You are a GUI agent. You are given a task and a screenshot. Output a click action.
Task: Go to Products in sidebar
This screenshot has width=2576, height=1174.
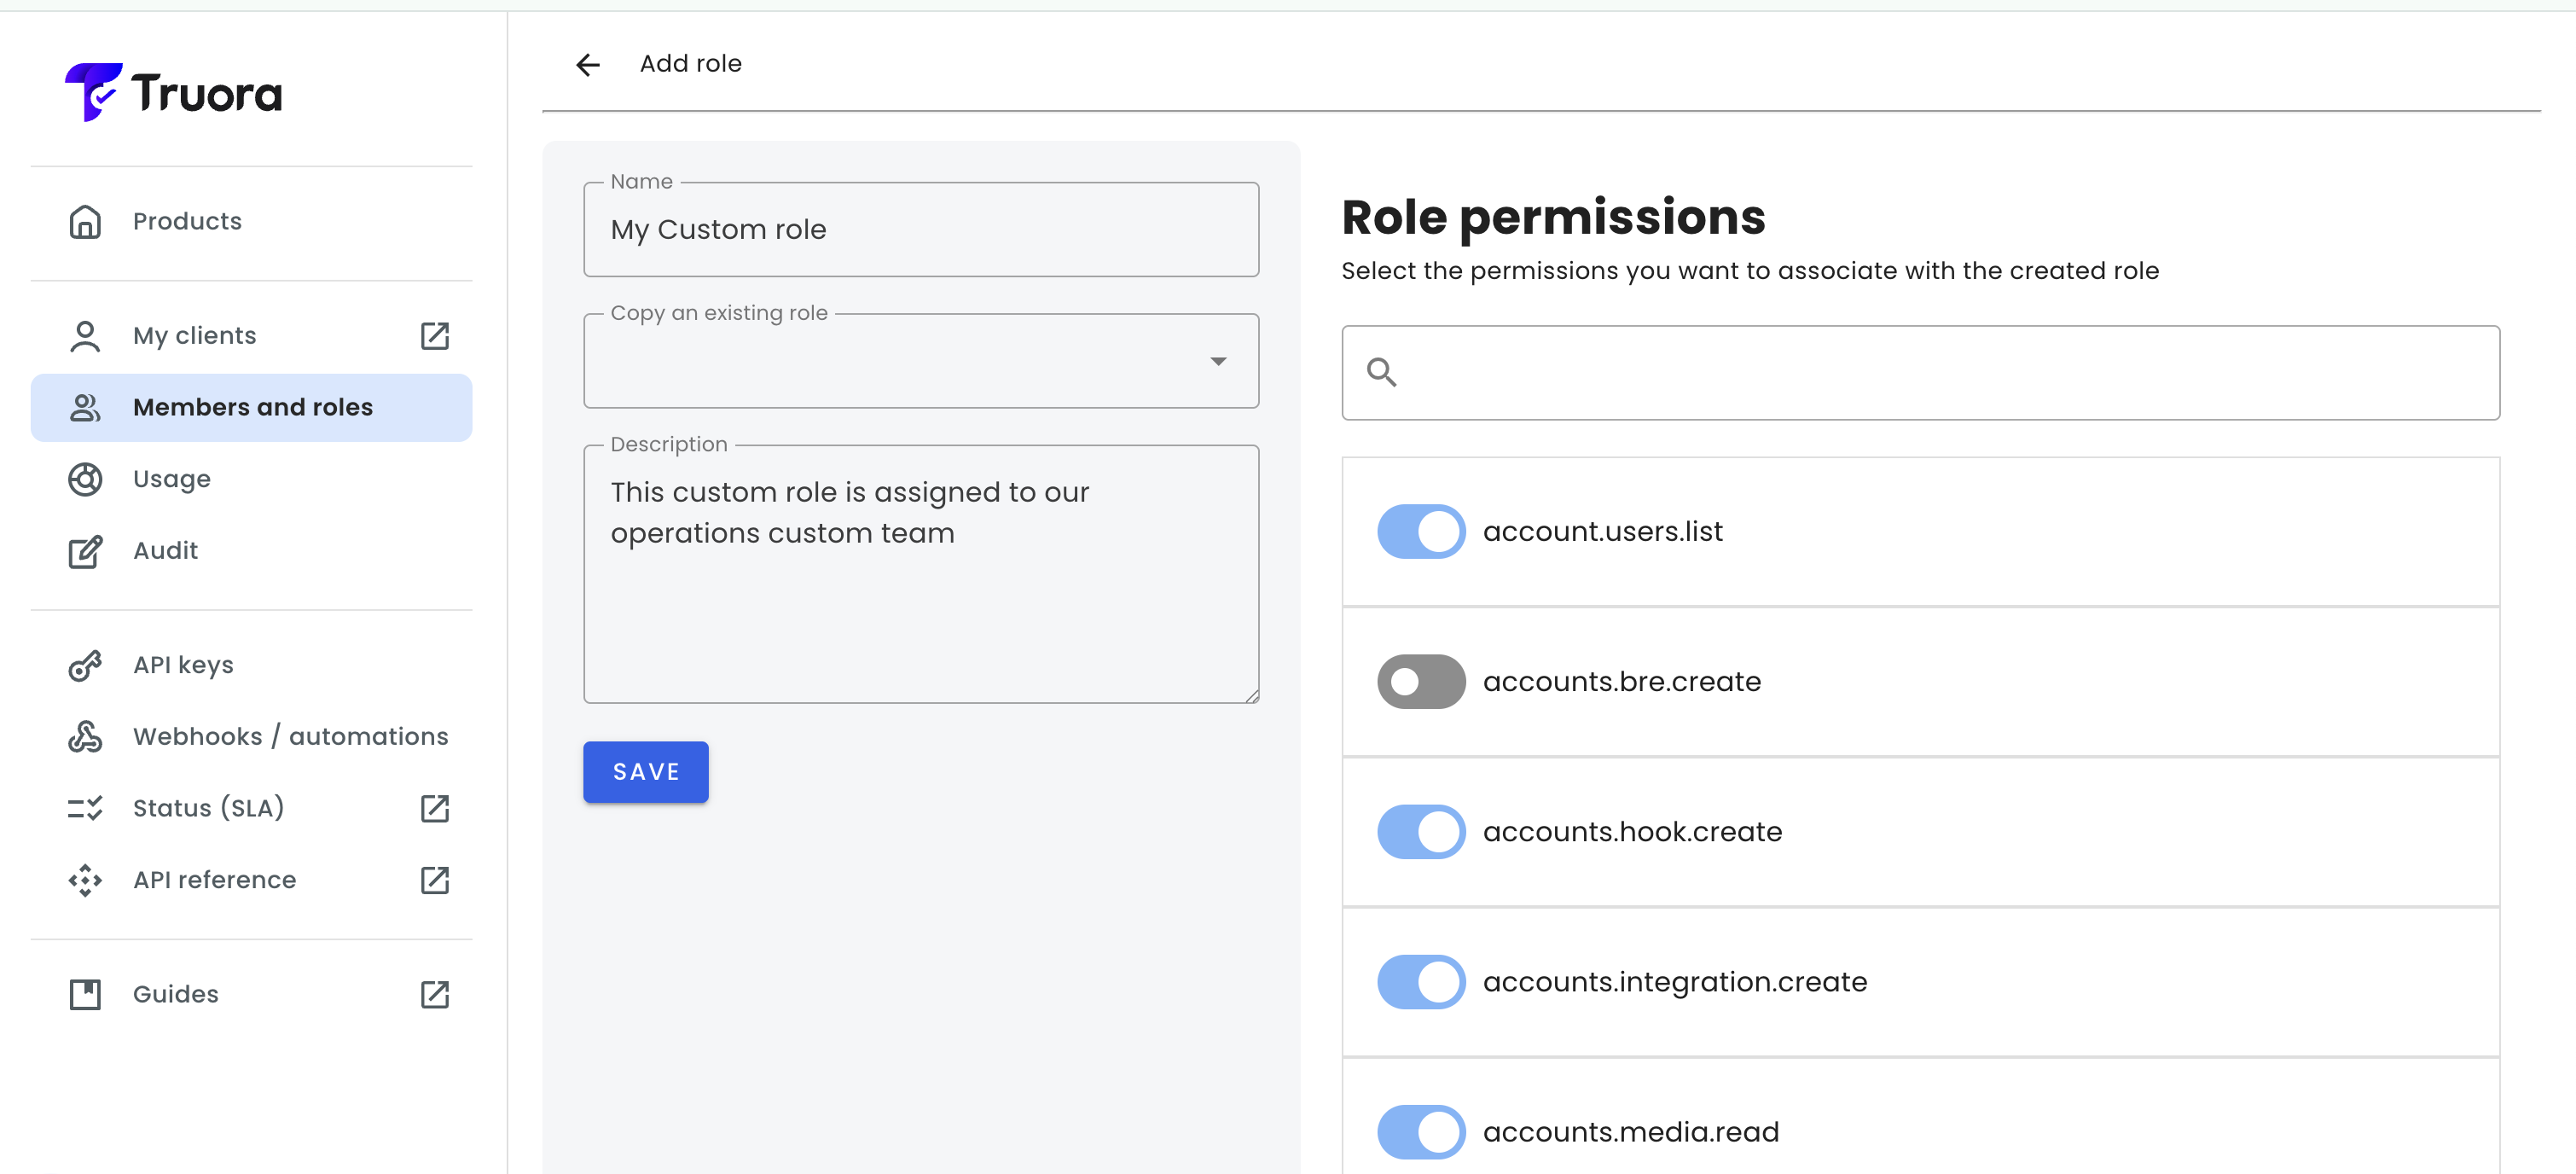(x=251, y=221)
